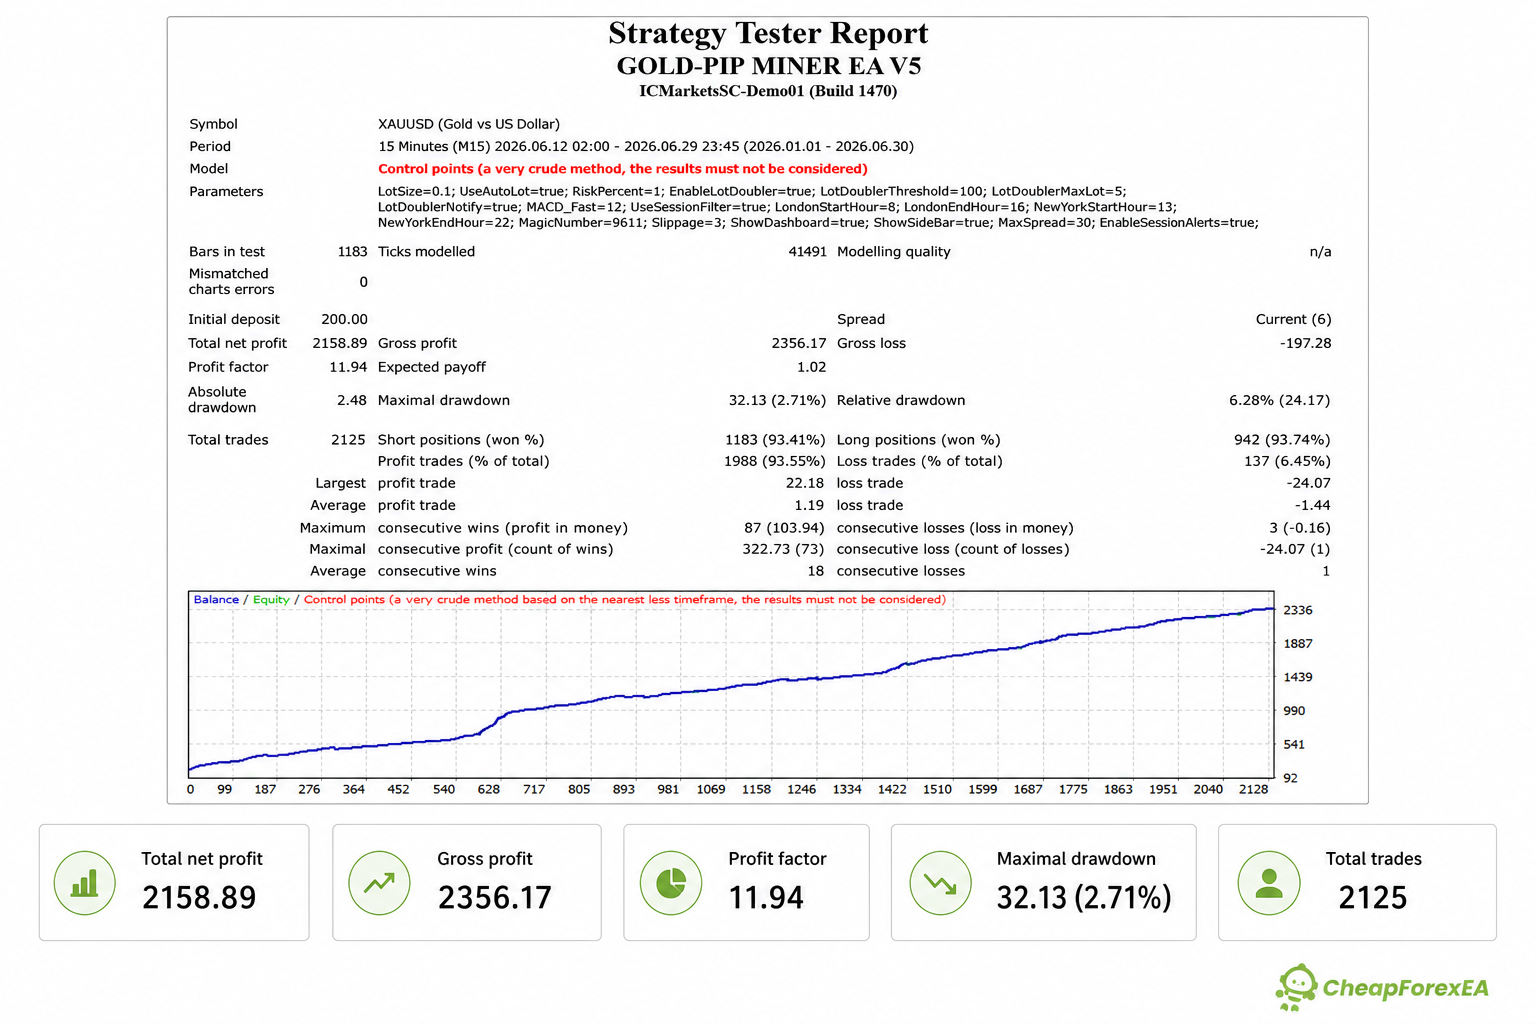The width and height of the screenshot is (1536, 1024).
Task: Click the blue Balance legend label in chart
Action: click(216, 600)
